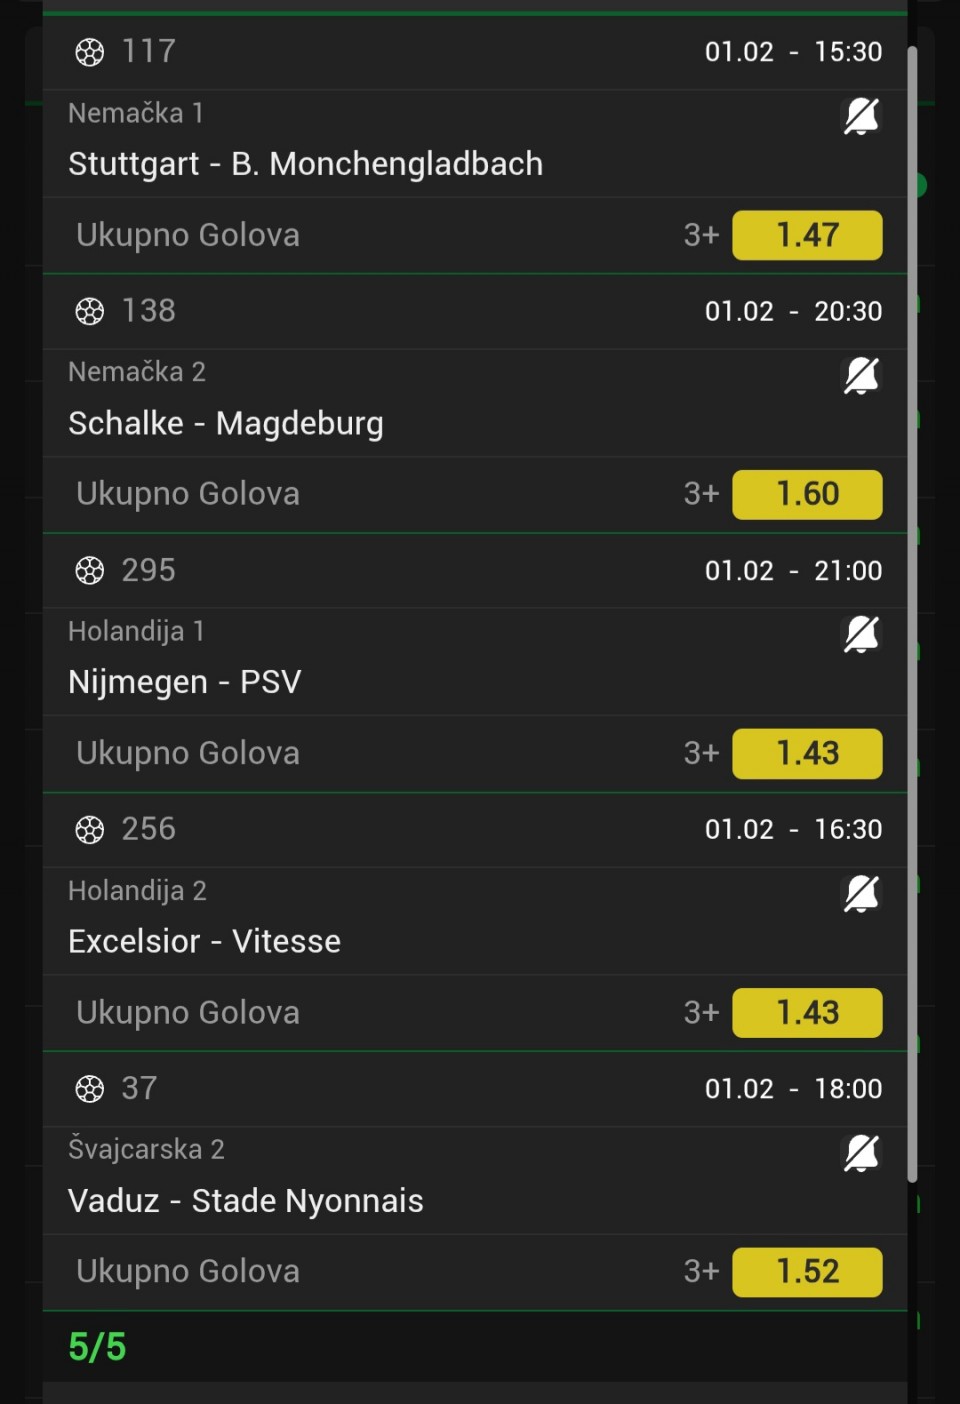Tap the 1.43 odds for Nijmegen - PSV
960x1404 pixels.
(x=807, y=753)
